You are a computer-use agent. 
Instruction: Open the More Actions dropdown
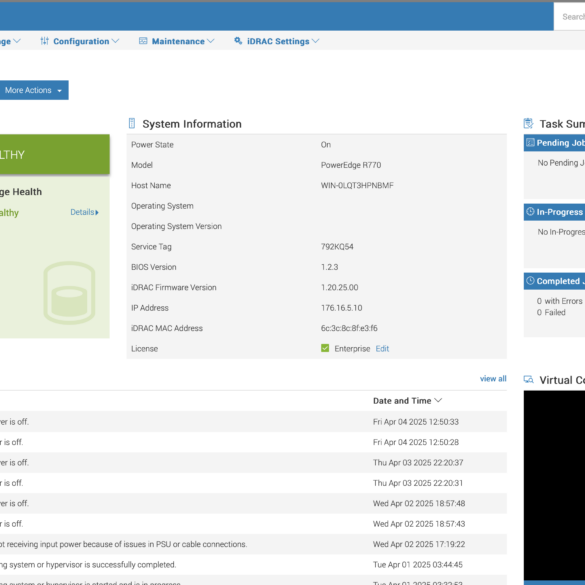click(34, 90)
